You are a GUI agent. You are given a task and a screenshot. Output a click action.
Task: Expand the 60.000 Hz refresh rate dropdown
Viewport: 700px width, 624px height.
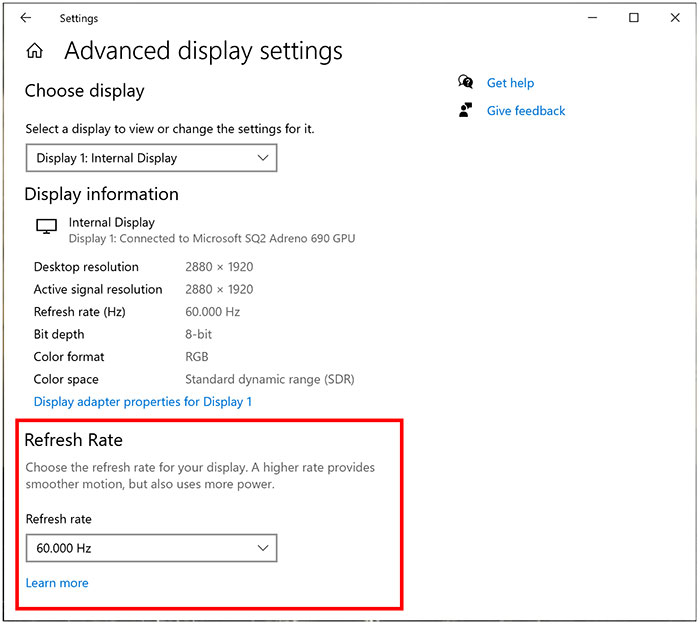click(151, 548)
